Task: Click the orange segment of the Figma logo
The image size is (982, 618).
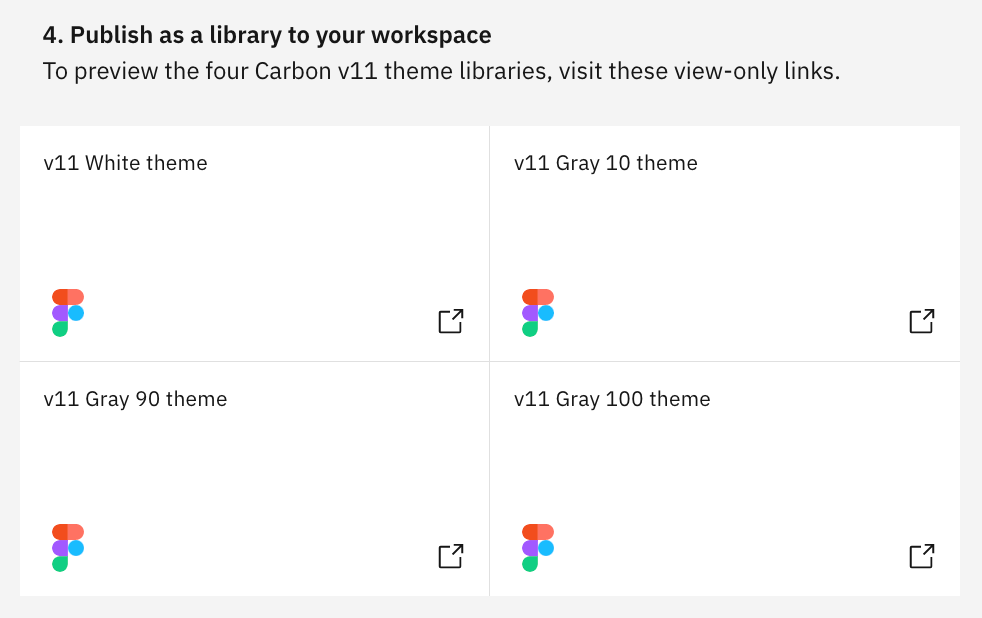Action: tap(66, 294)
